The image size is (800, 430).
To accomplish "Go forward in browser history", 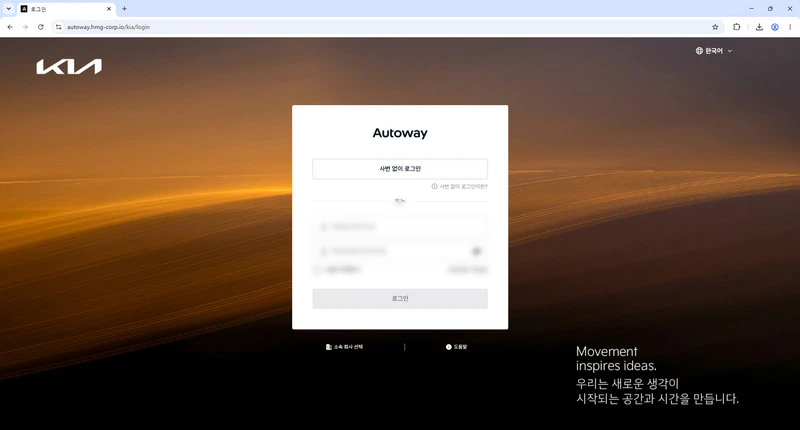I will (25, 27).
